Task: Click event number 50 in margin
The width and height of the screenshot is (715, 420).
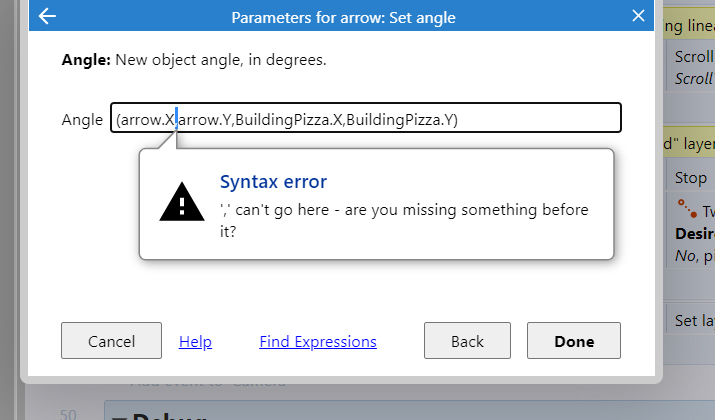Action: 68,414
